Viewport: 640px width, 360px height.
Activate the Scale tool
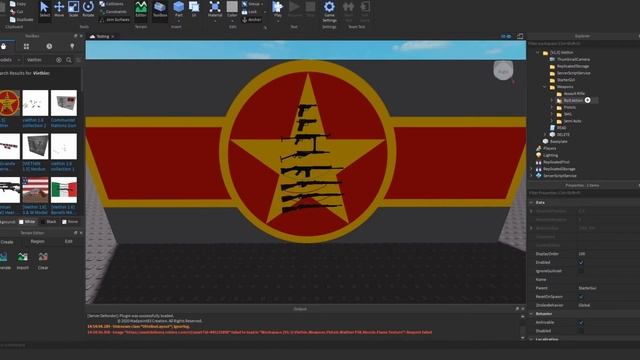point(73,9)
